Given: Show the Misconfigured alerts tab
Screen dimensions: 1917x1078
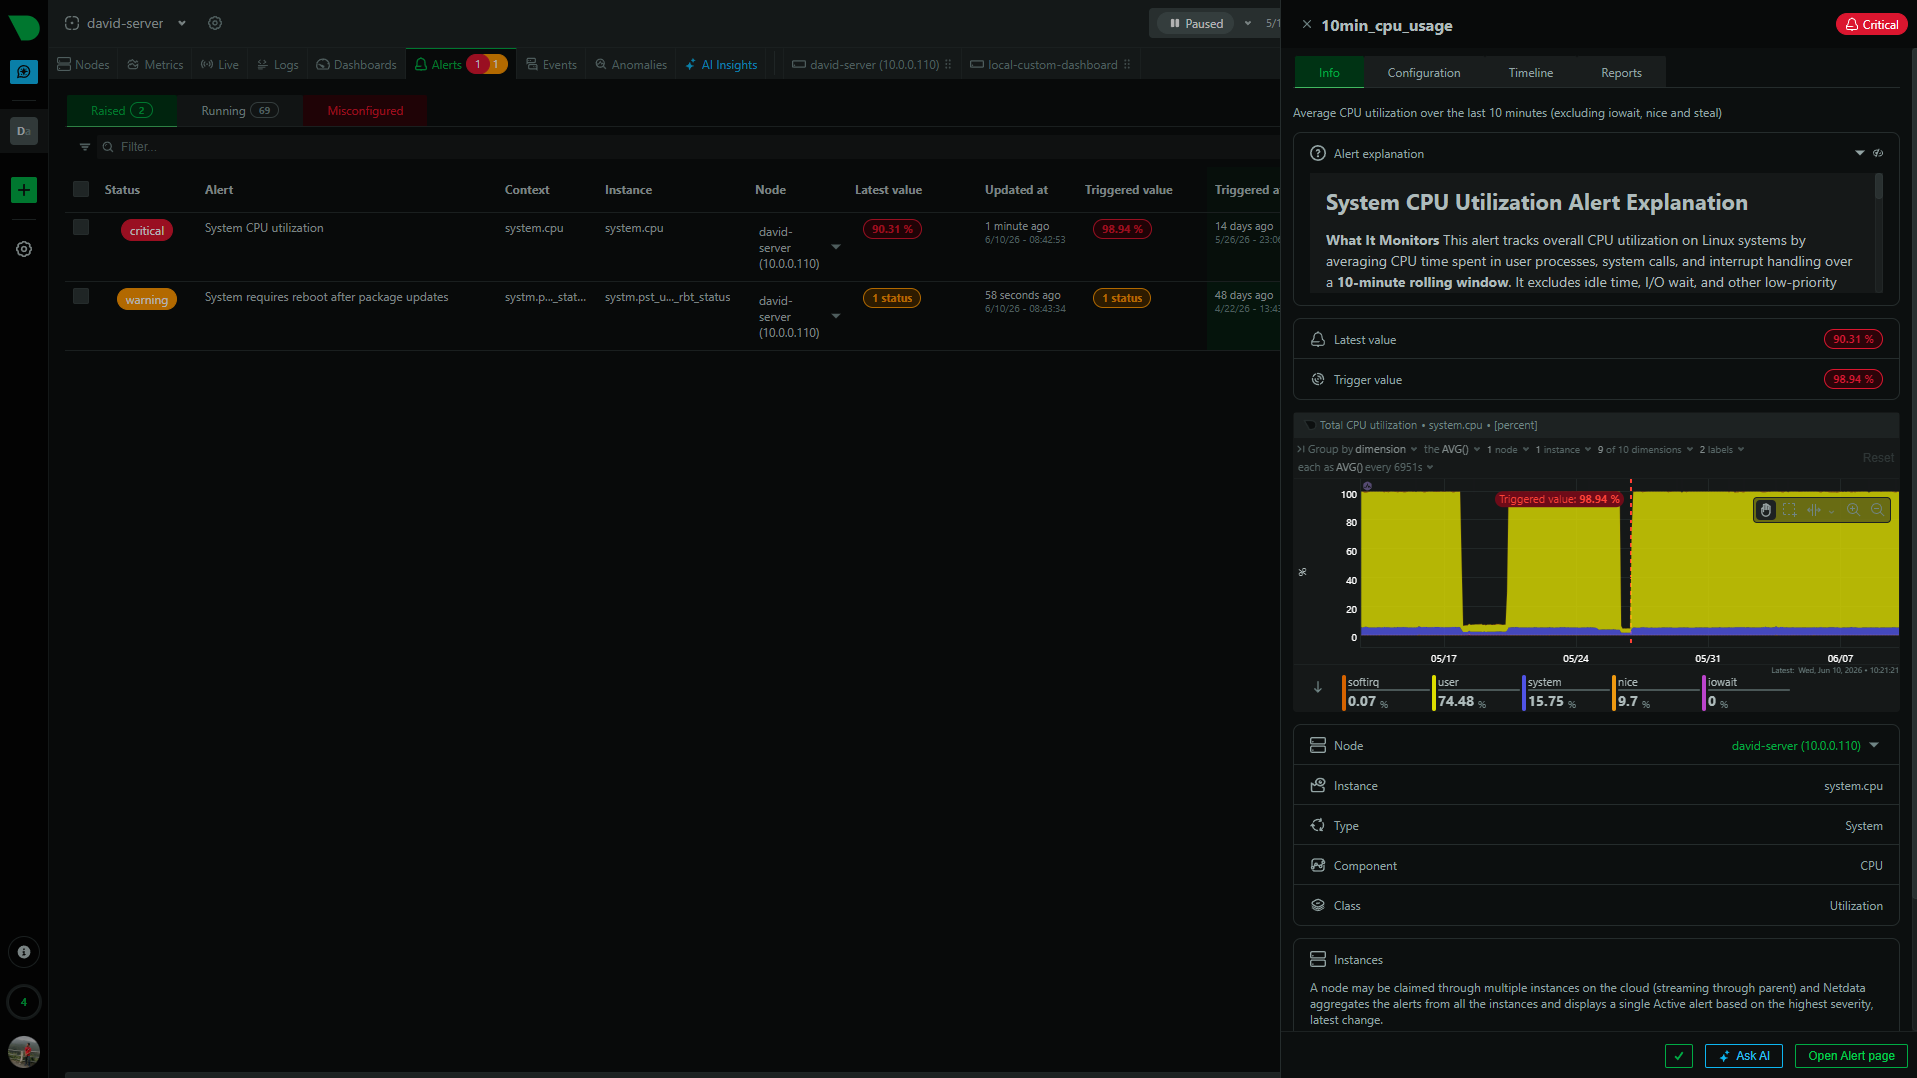Looking at the screenshot, I should coord(365,111).
